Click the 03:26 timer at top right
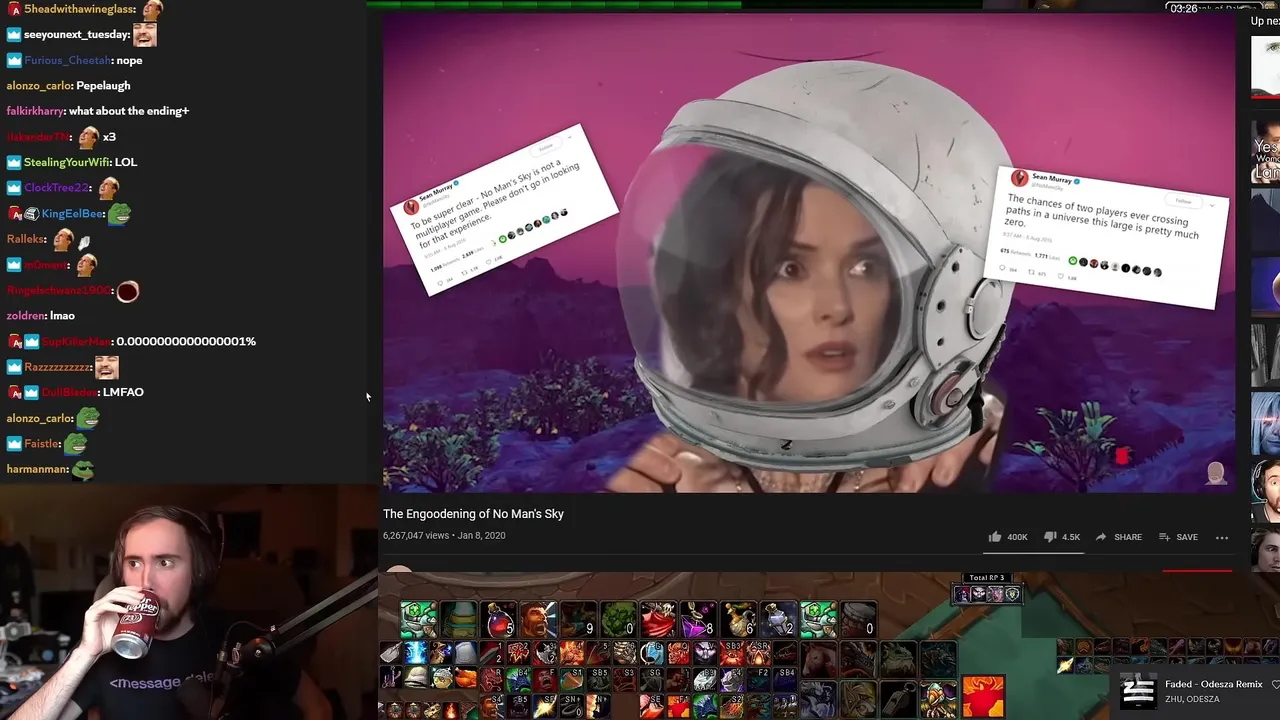 (x=1184, y=8)
